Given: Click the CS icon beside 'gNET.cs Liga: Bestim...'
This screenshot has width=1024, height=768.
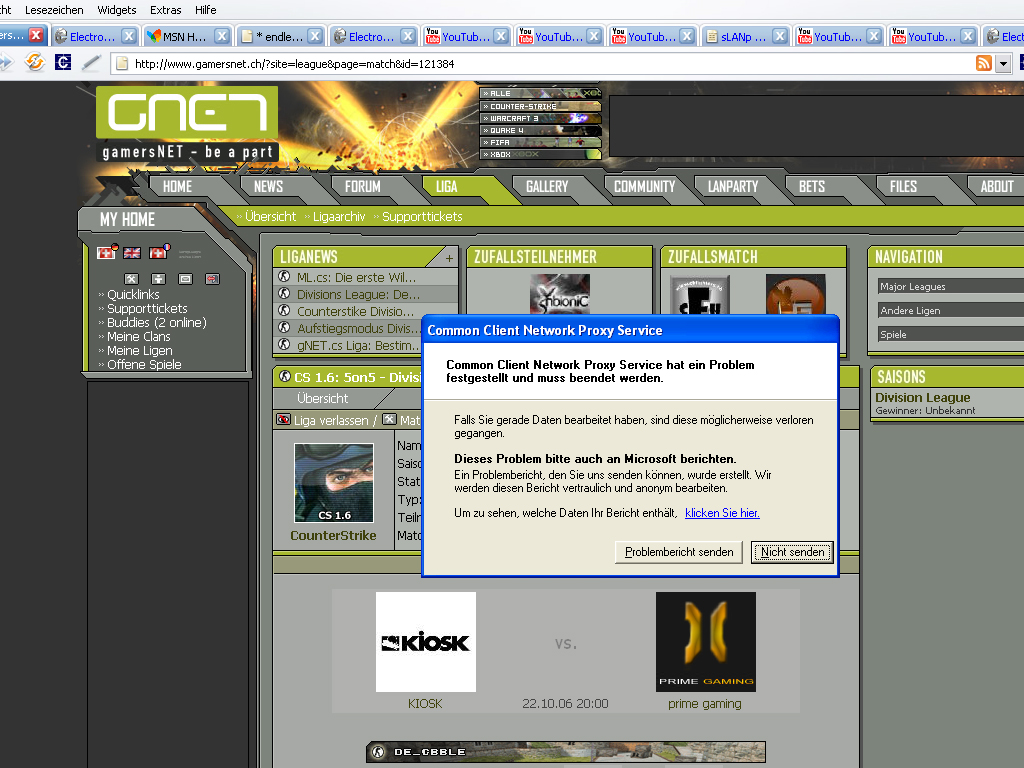Looking at the screenshot, I should 284,344.
